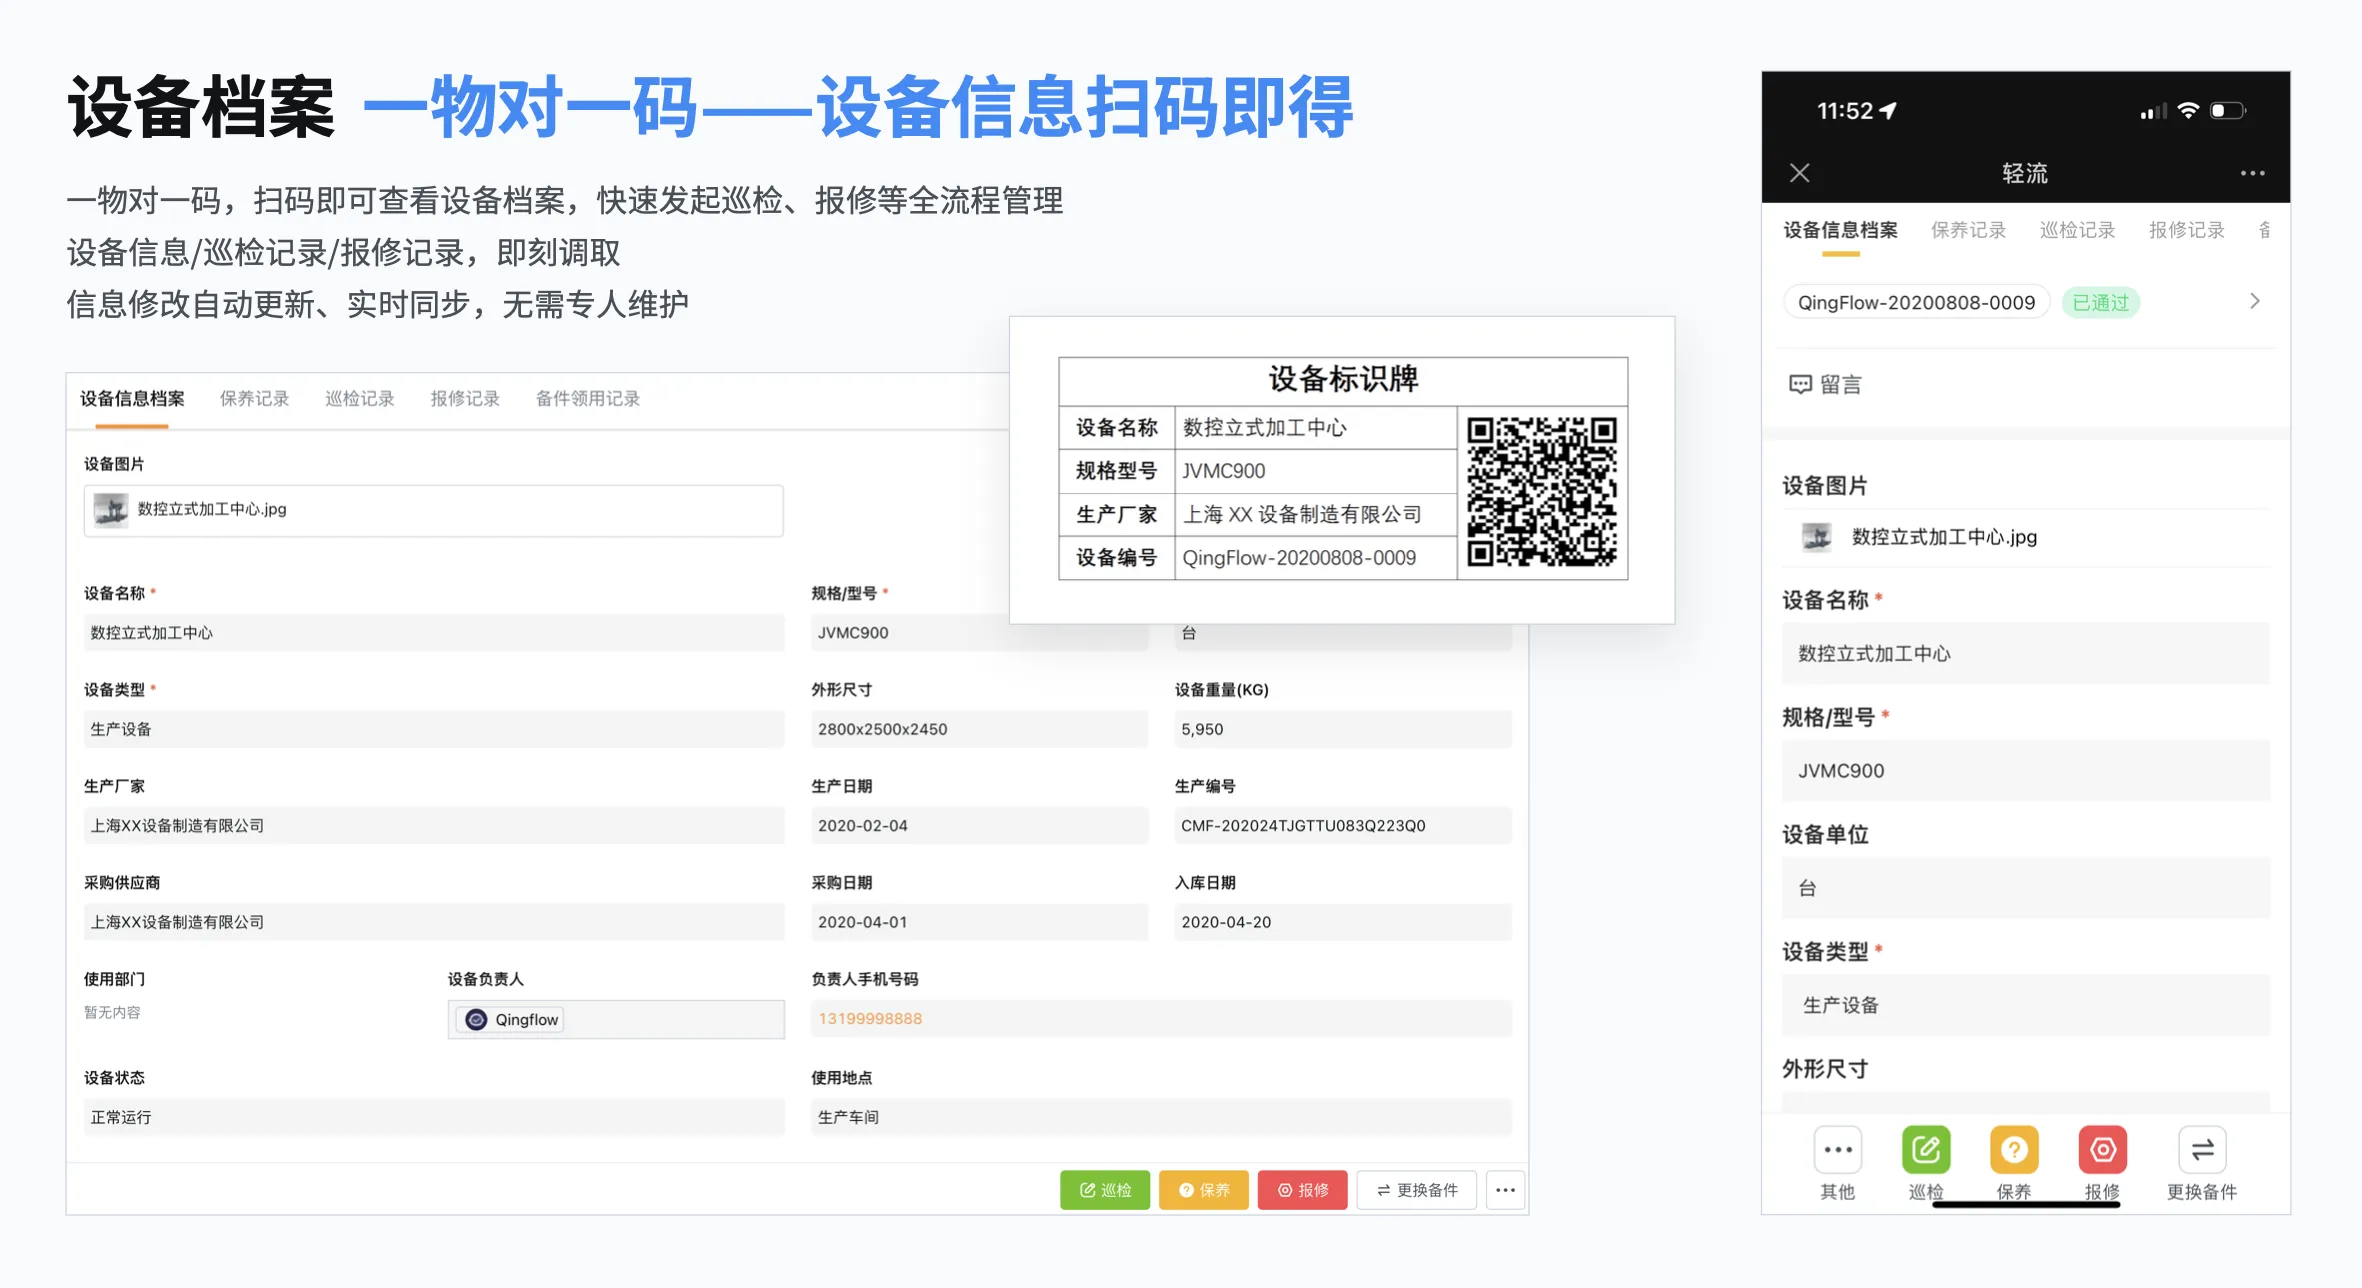Click the QR code on 设备标识牌
Viewport: 2362px width, 1288px height.
coord(1541,492)
